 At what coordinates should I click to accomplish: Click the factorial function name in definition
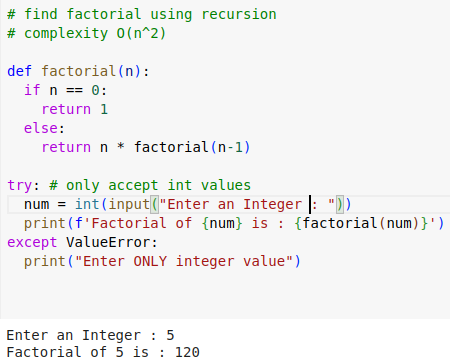click(x=78, y=71)
